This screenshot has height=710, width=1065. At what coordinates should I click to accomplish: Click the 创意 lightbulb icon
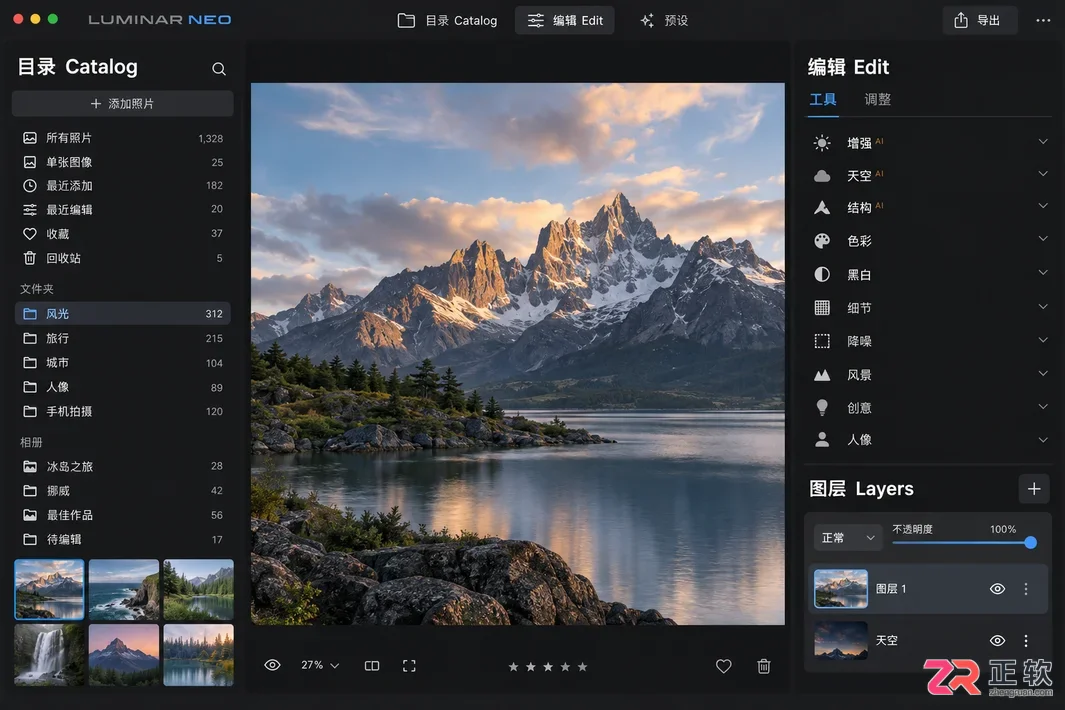[x=822, y=408]
